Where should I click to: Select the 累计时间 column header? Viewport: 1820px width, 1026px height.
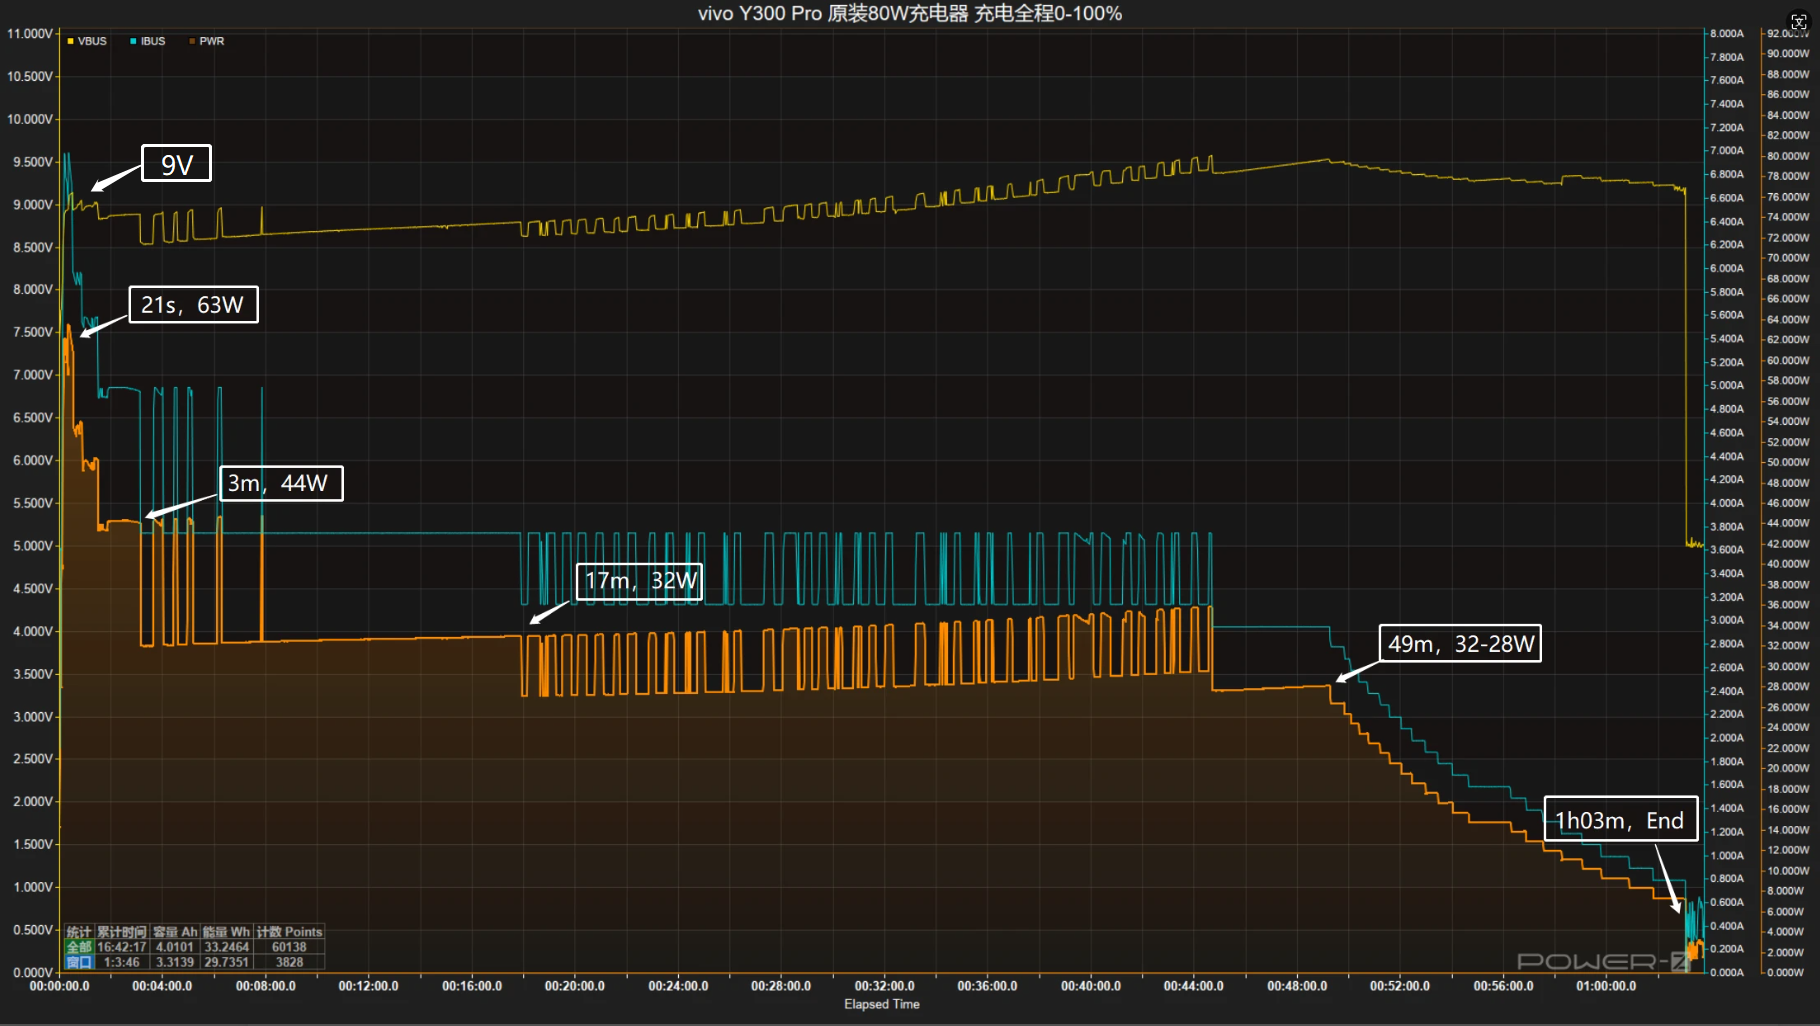tap(122, 932)
